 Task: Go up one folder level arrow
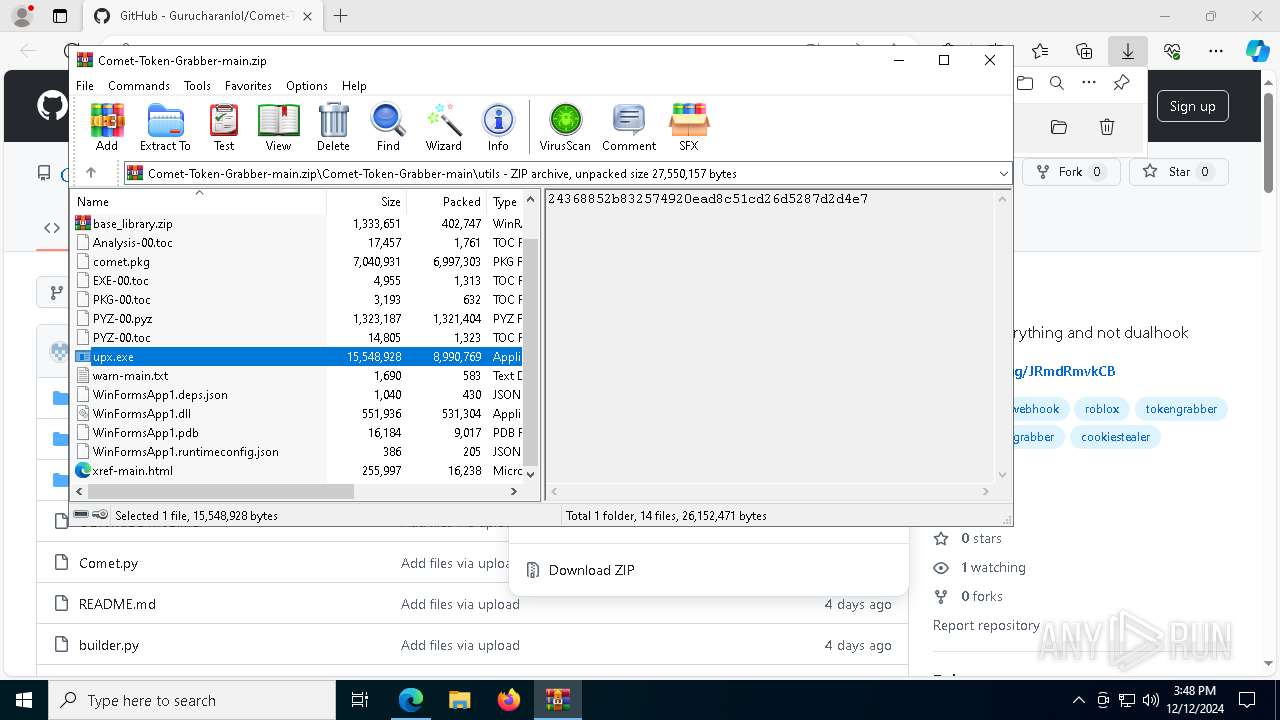pos(91,173)
